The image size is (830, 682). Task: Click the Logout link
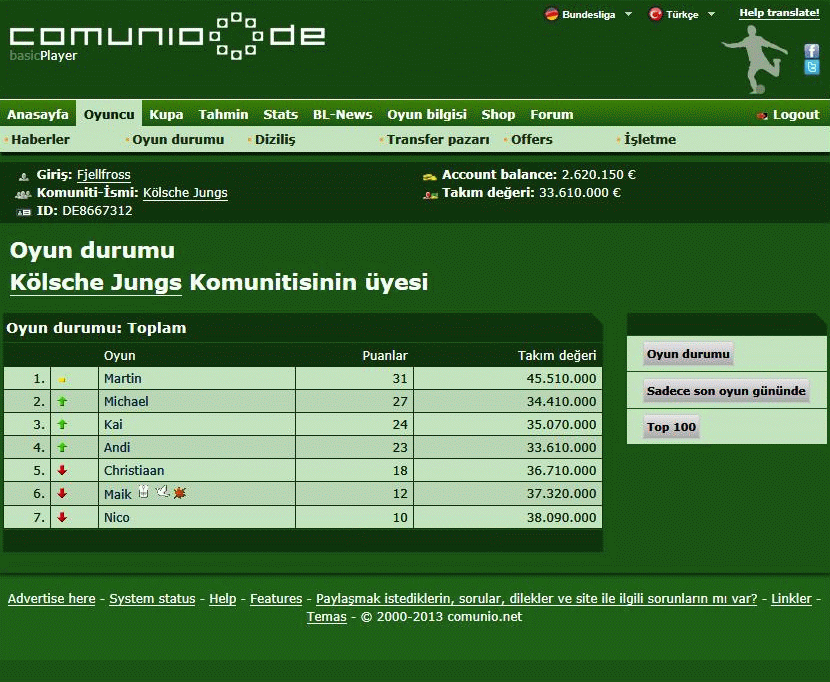[x=795, y=115]
